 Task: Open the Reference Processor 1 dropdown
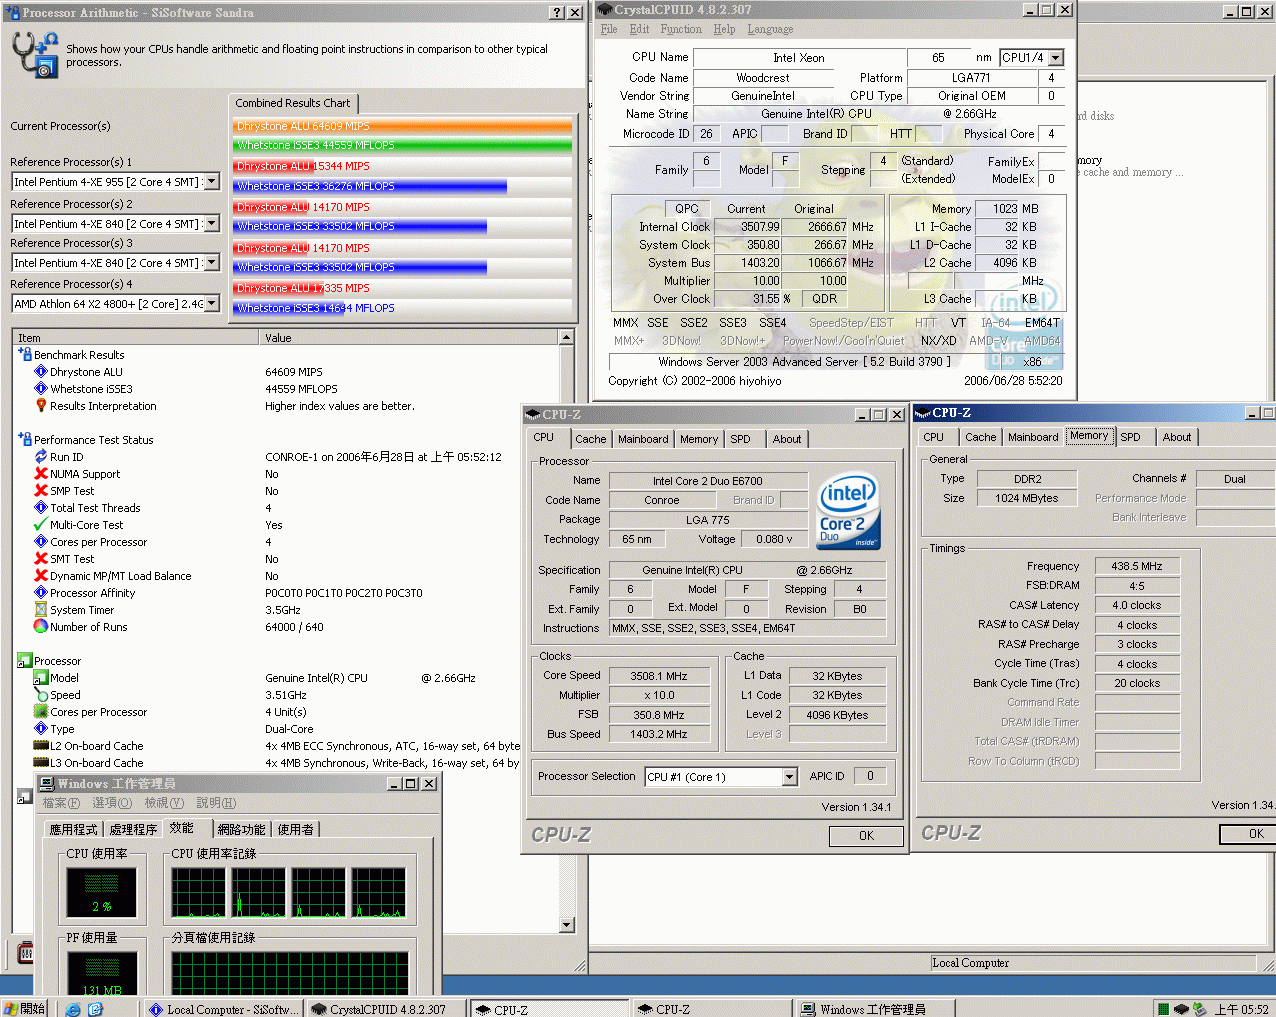pos(211,182)
